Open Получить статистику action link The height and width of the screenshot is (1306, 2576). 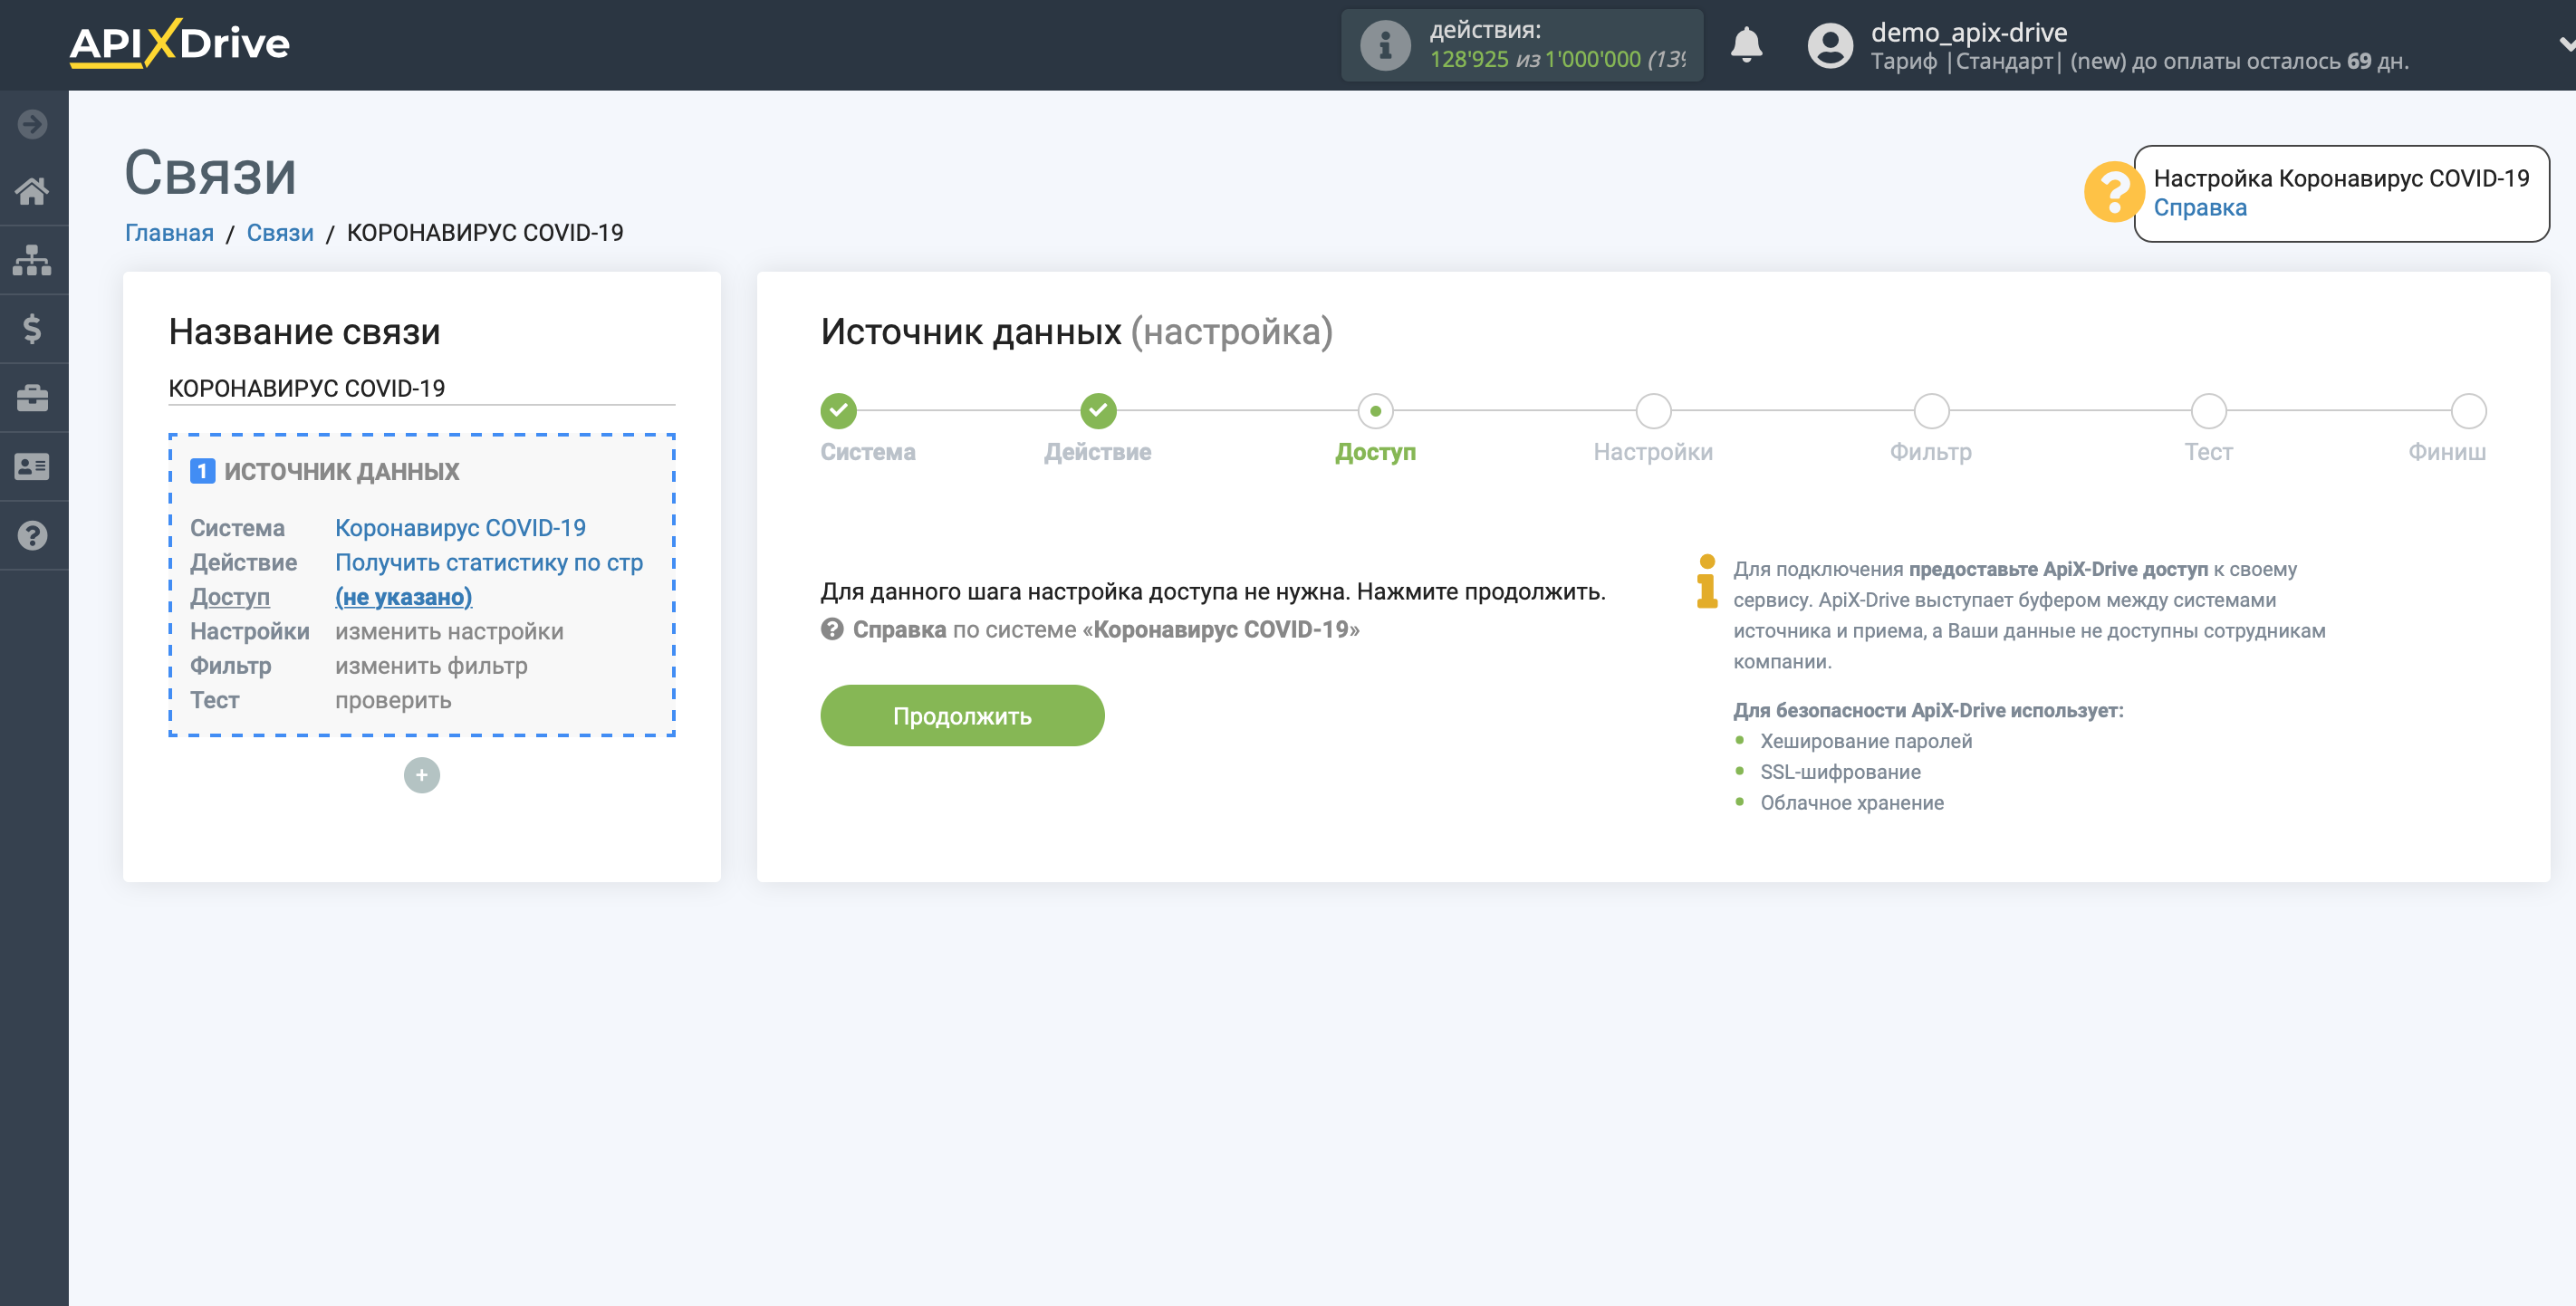488,563
